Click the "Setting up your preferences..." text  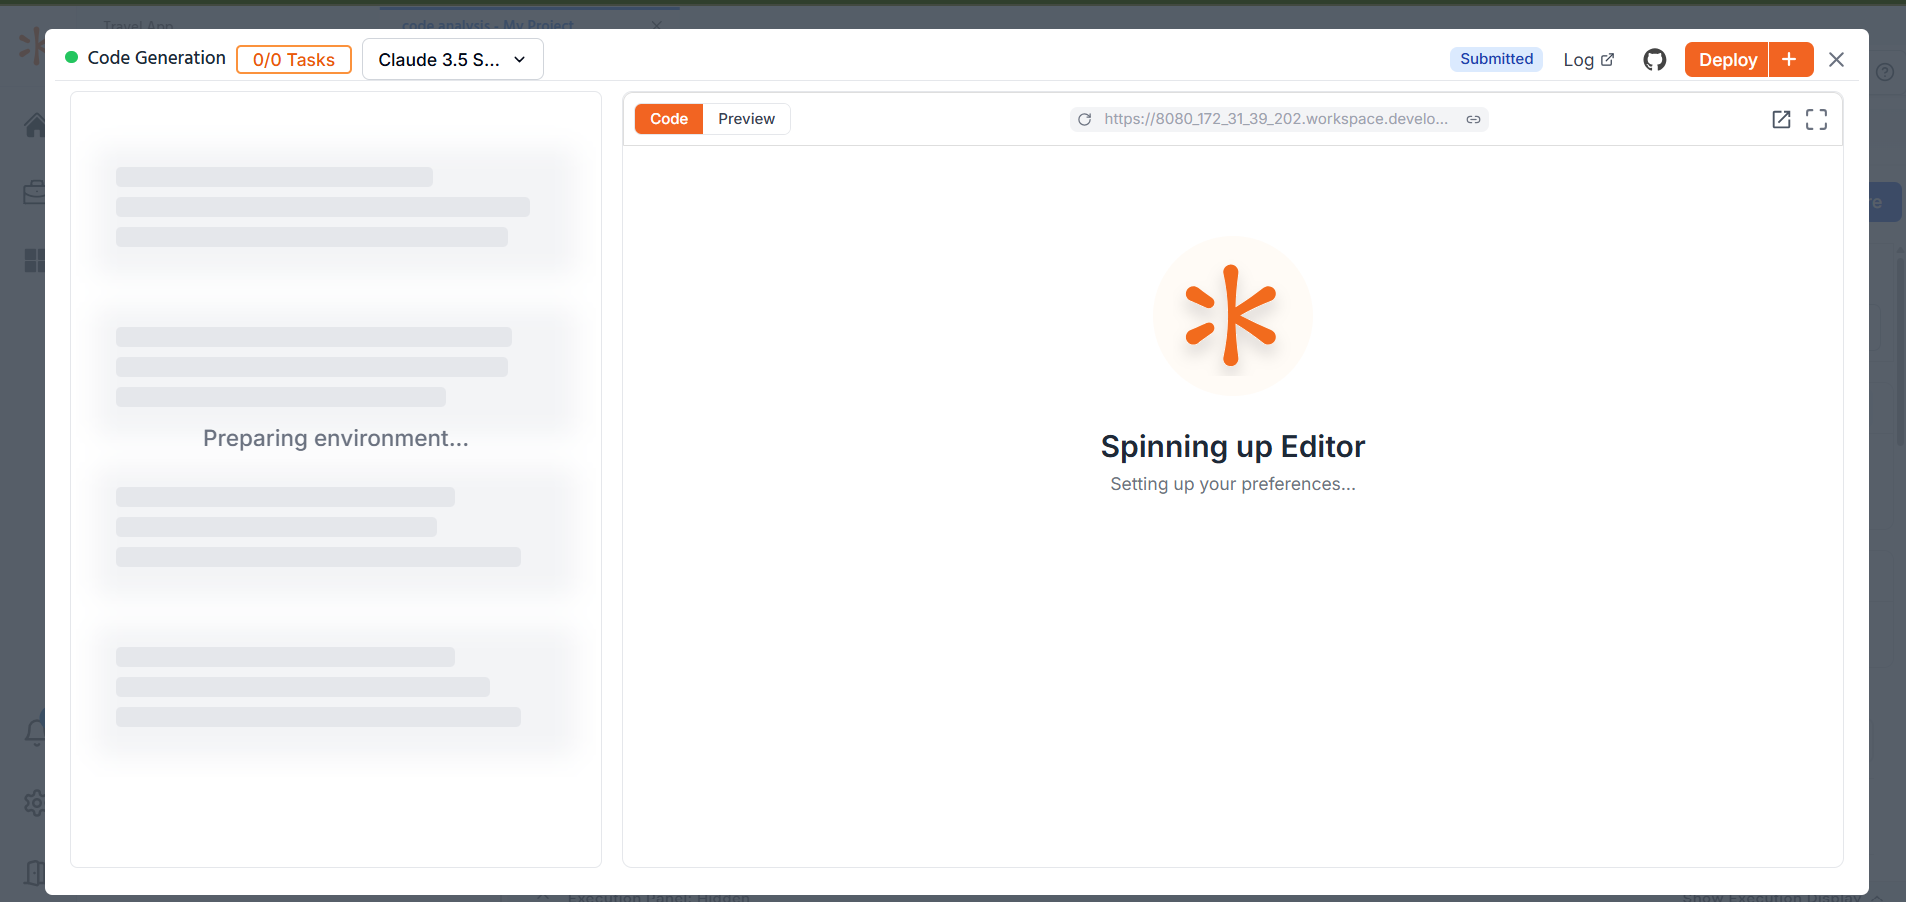(x=1233, y=484)
